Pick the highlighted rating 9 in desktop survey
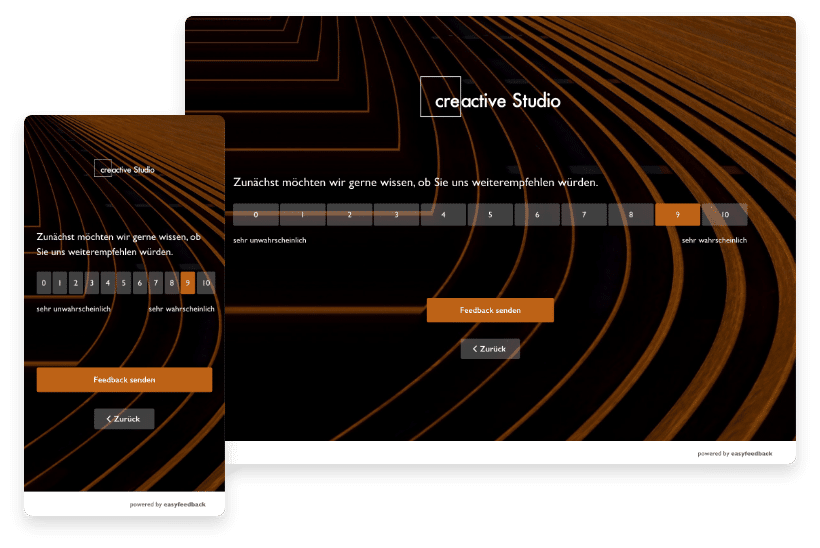820x548 pixels. coord(678,214)
